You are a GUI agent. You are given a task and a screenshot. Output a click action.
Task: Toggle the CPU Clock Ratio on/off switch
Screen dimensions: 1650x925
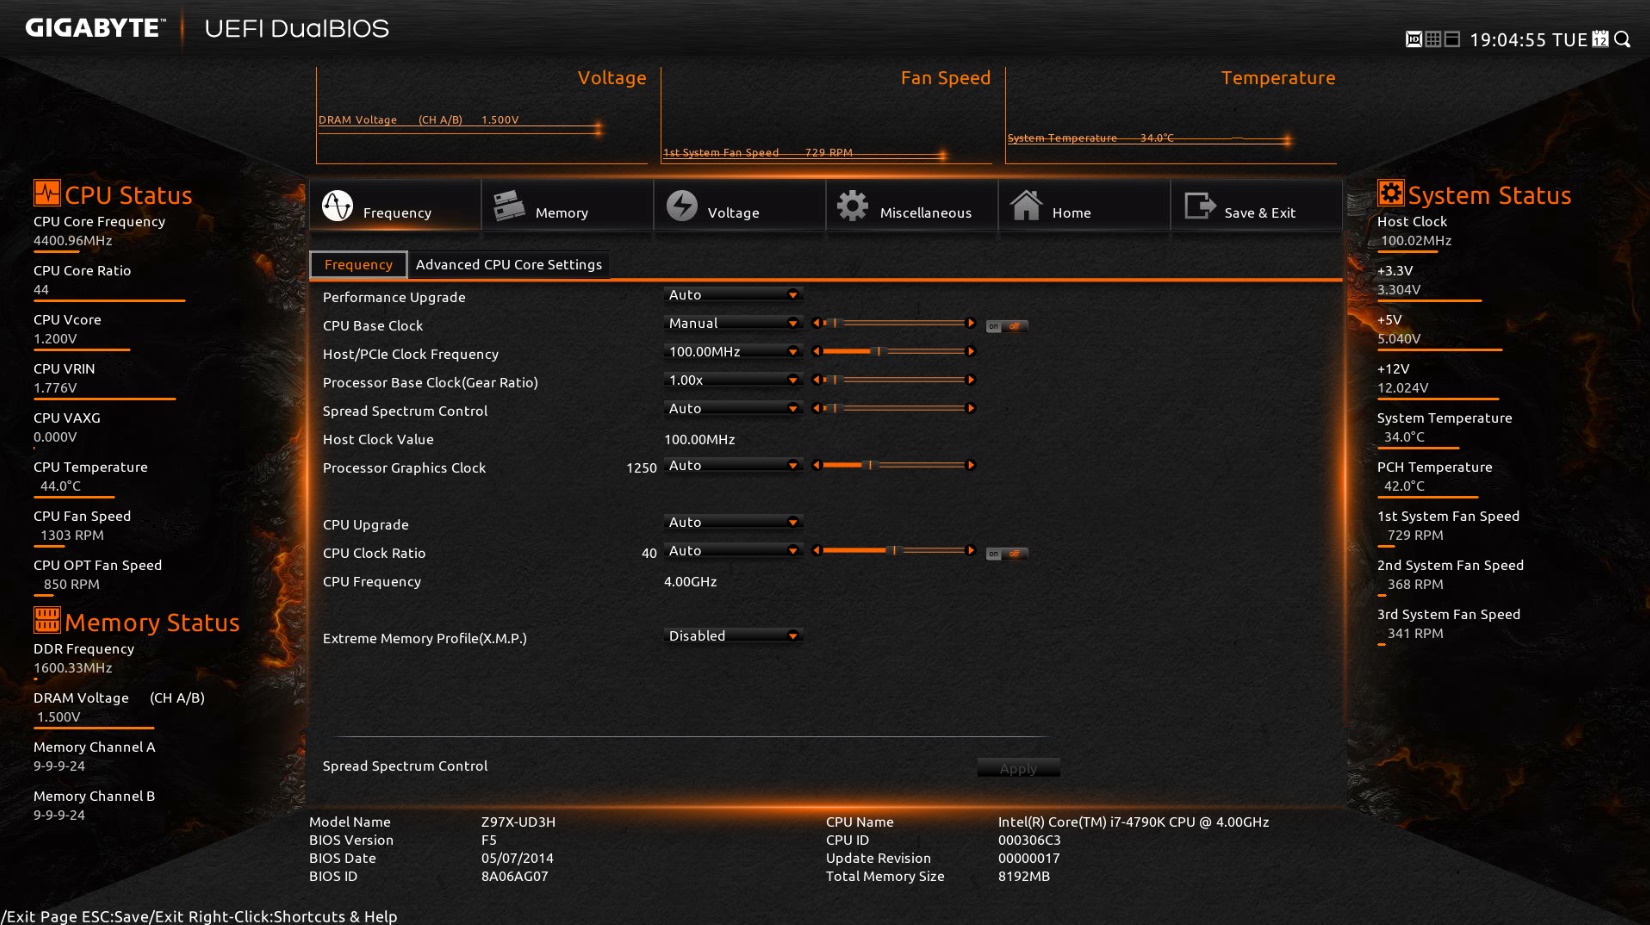[1007, 553]
